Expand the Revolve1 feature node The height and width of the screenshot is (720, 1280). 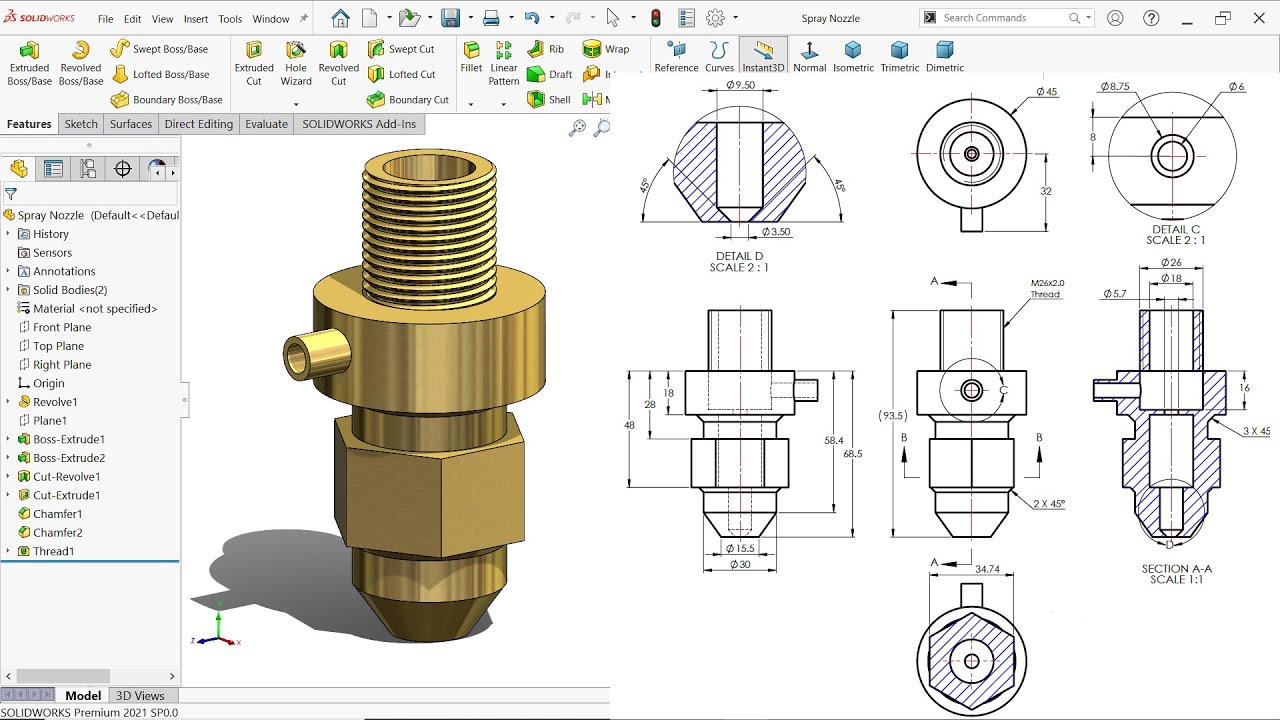click(x=8, y=402)
